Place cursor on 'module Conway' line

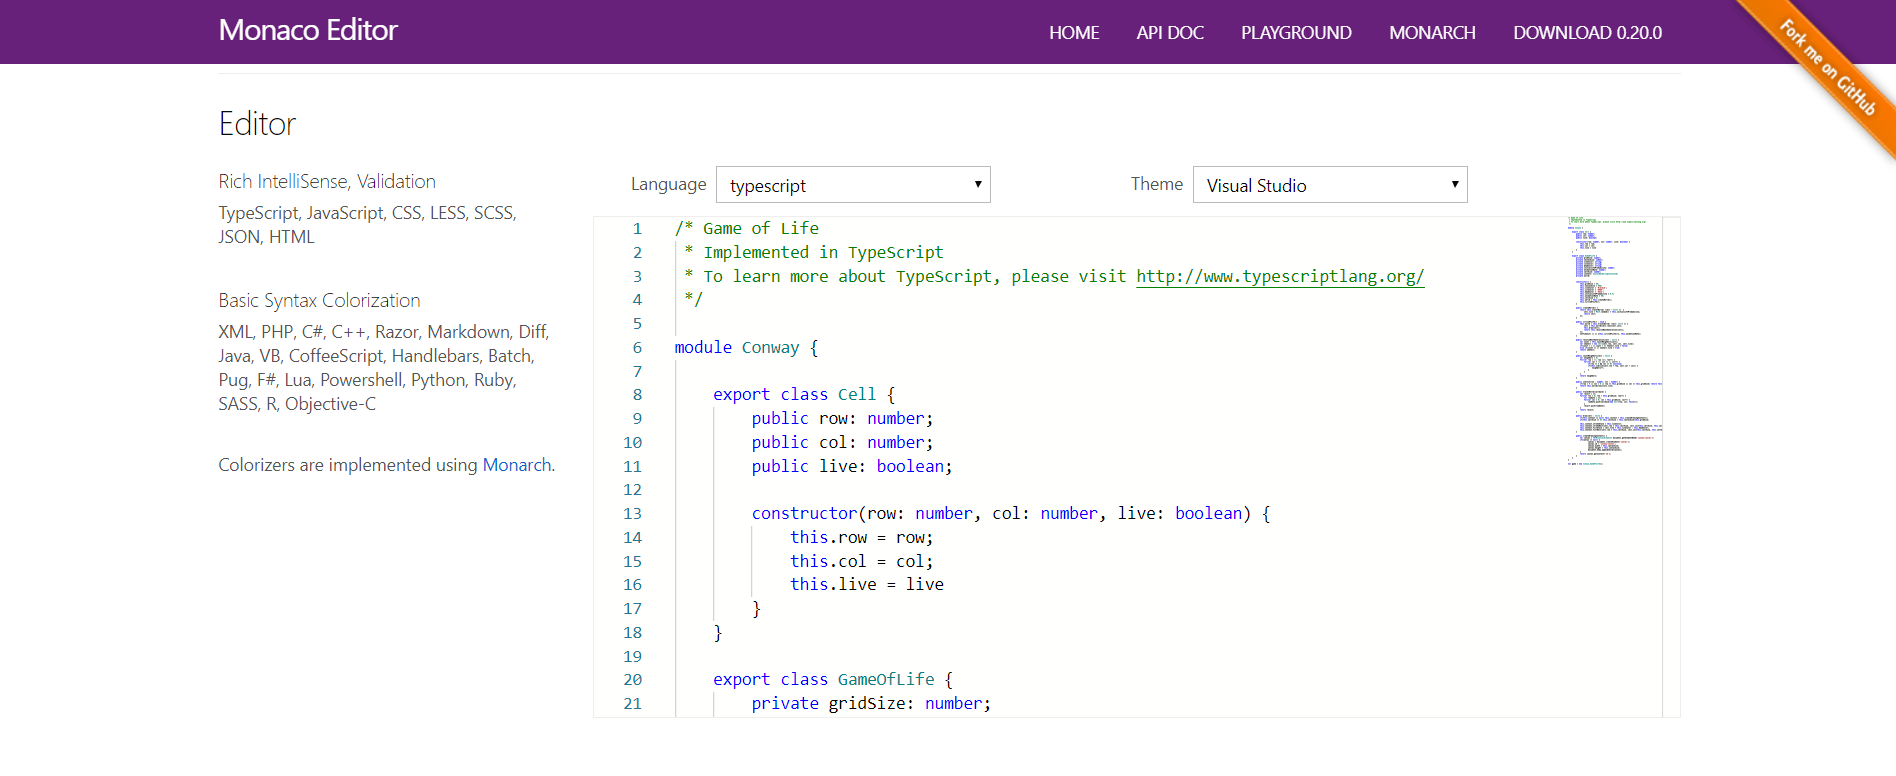[x=737, y=348]
